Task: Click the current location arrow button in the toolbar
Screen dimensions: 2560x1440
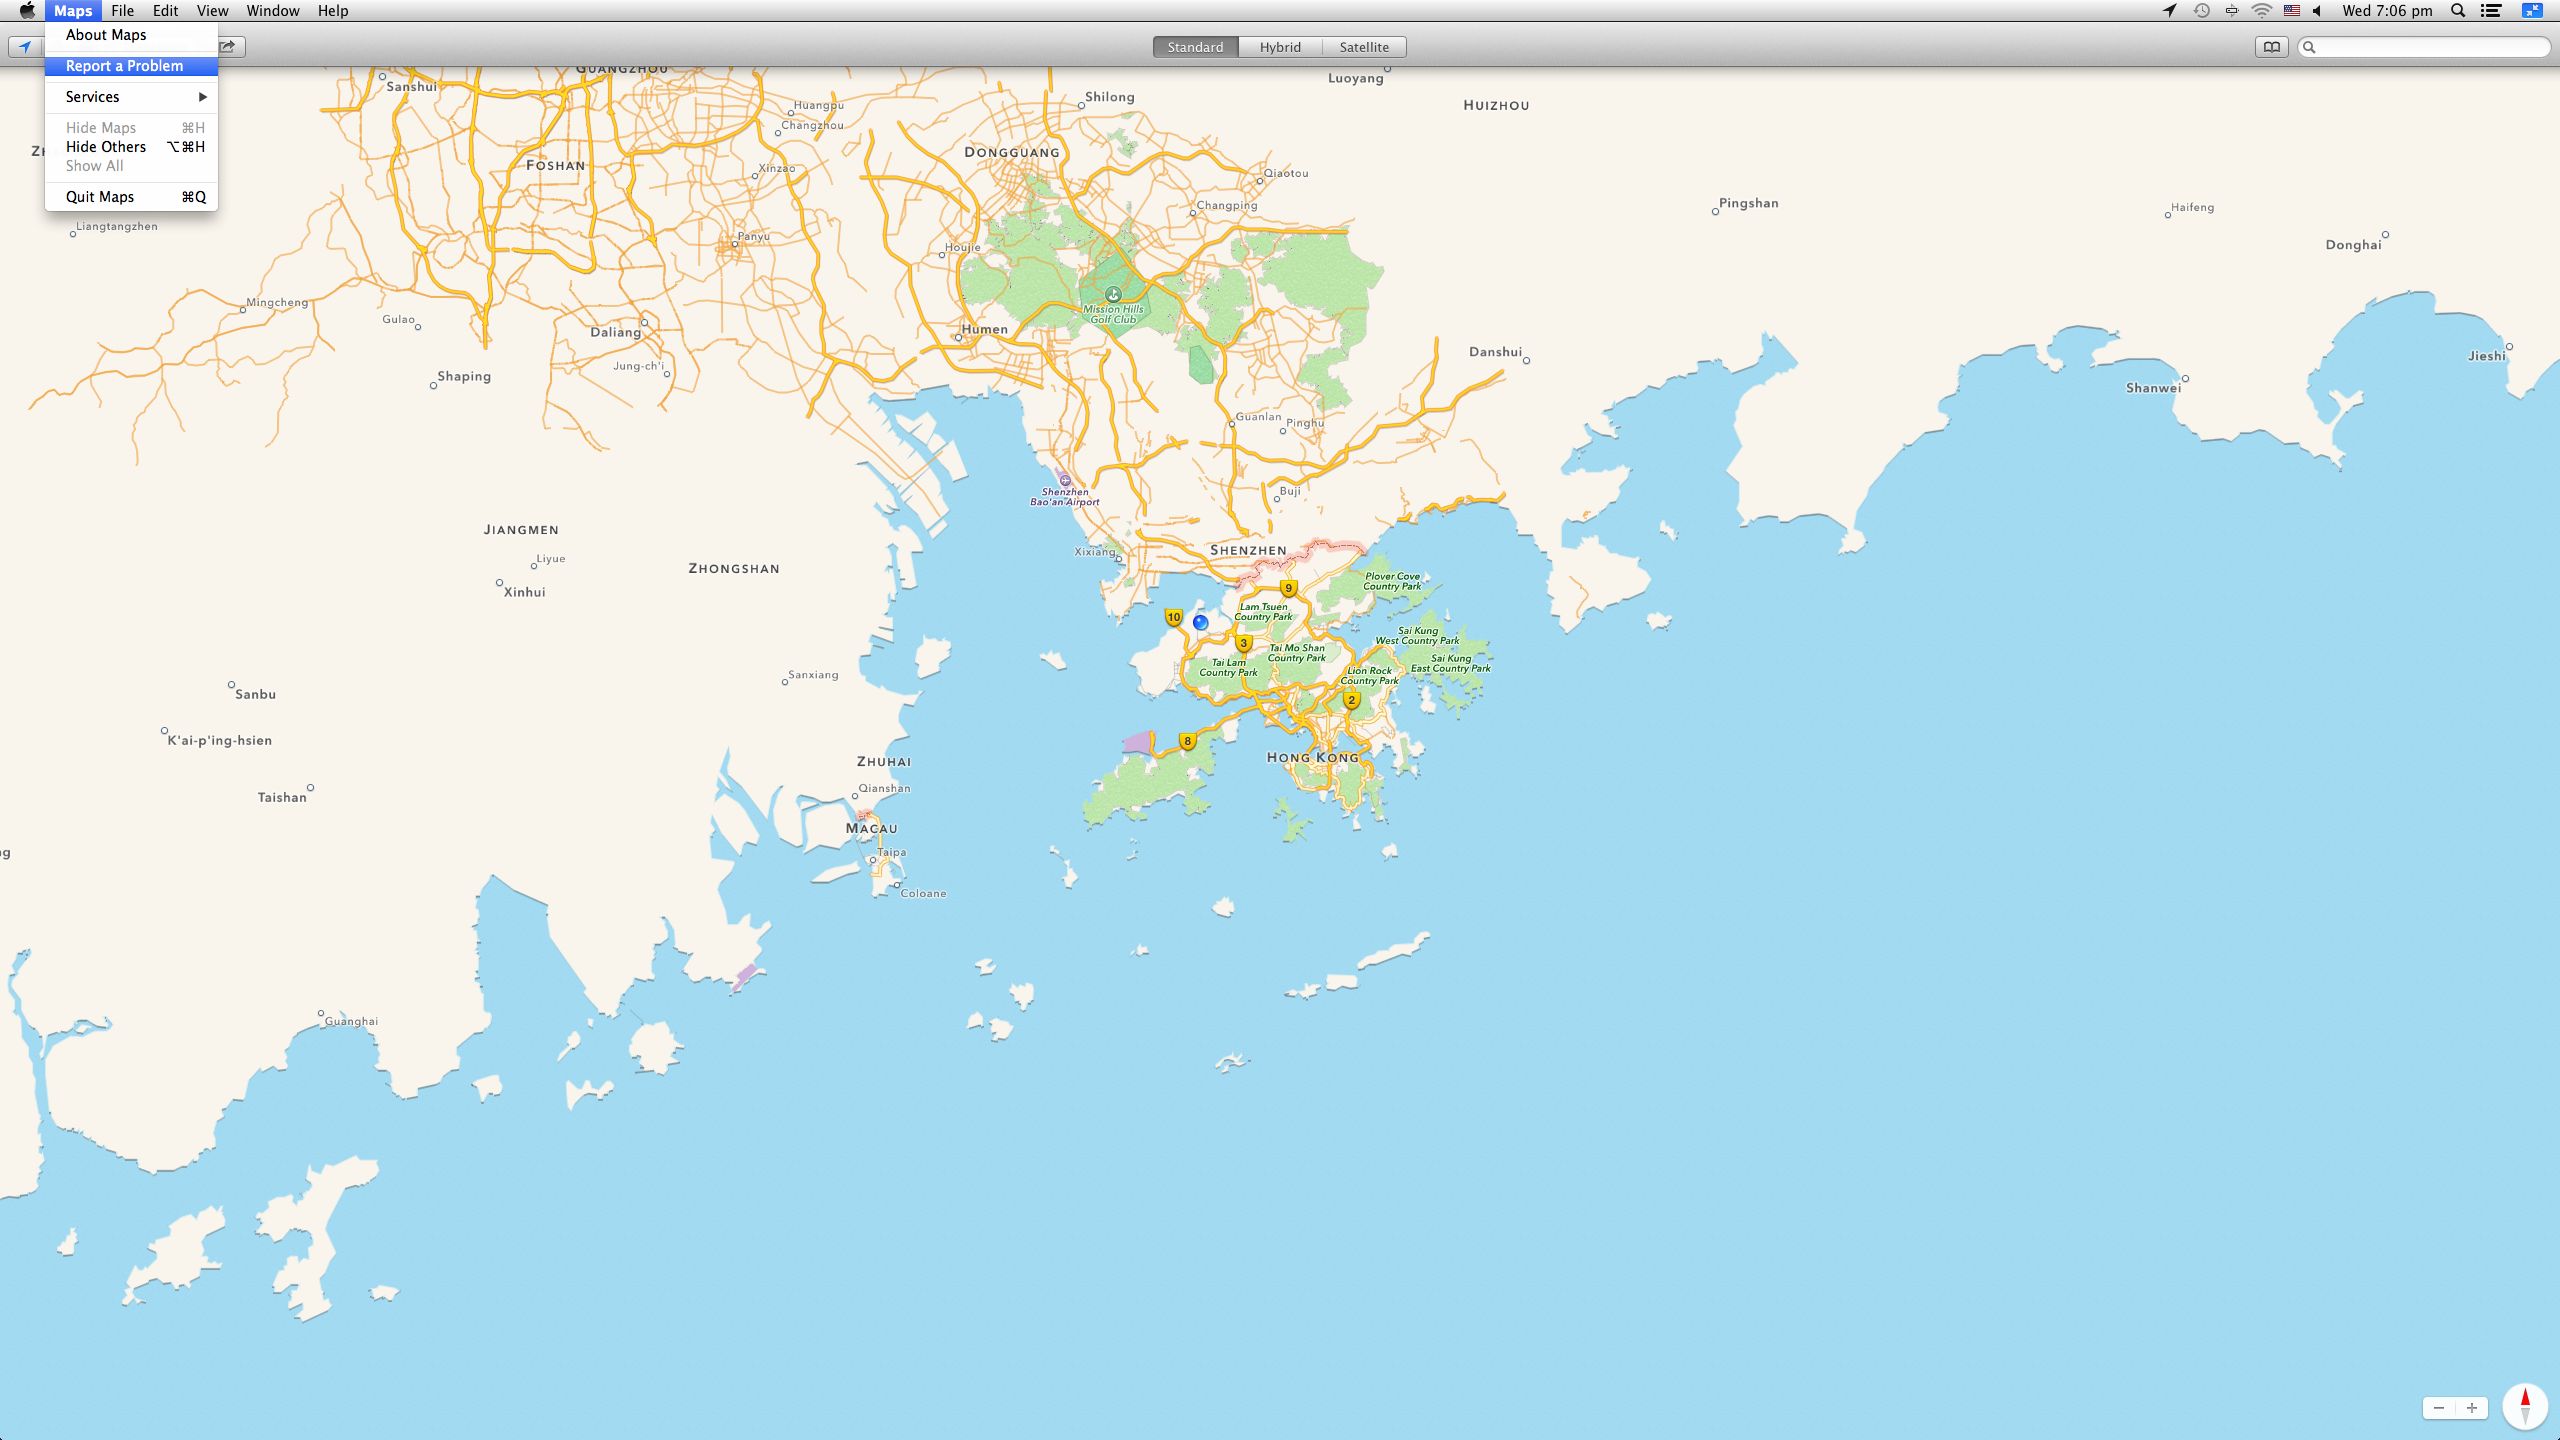Action: click(x=25, y=47)
